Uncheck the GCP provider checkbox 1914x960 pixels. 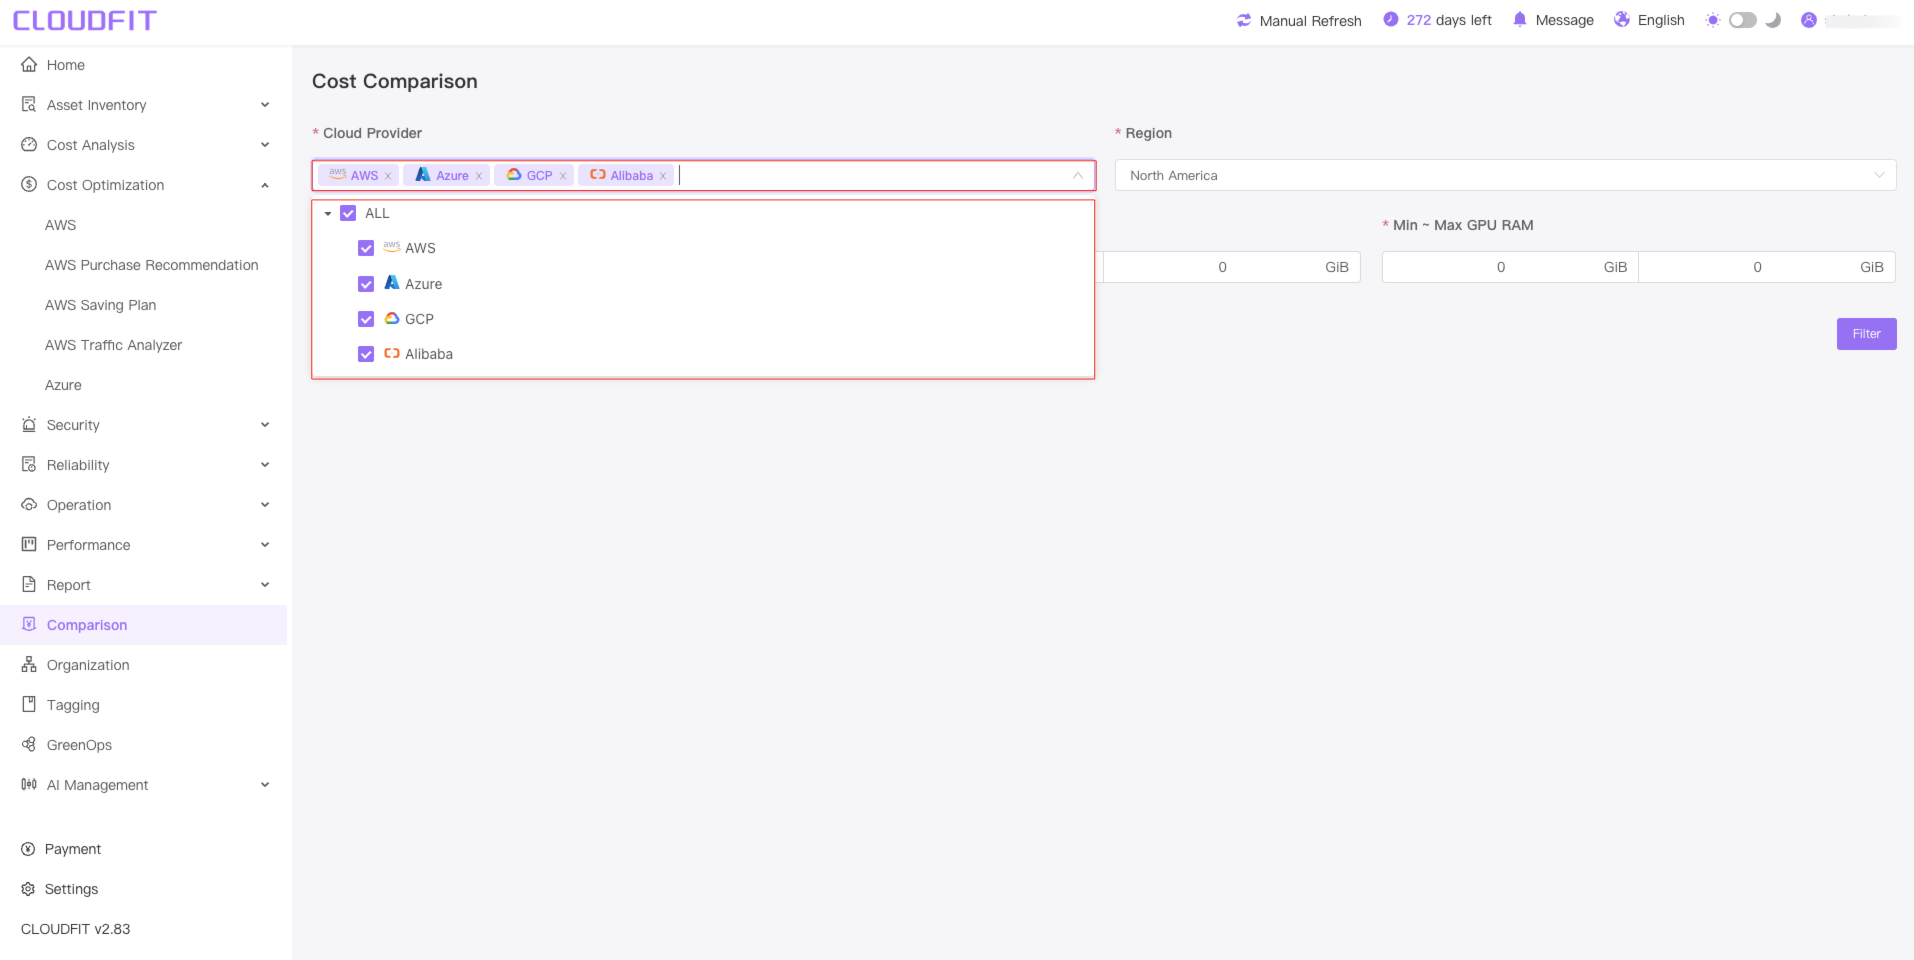point(366,319)
